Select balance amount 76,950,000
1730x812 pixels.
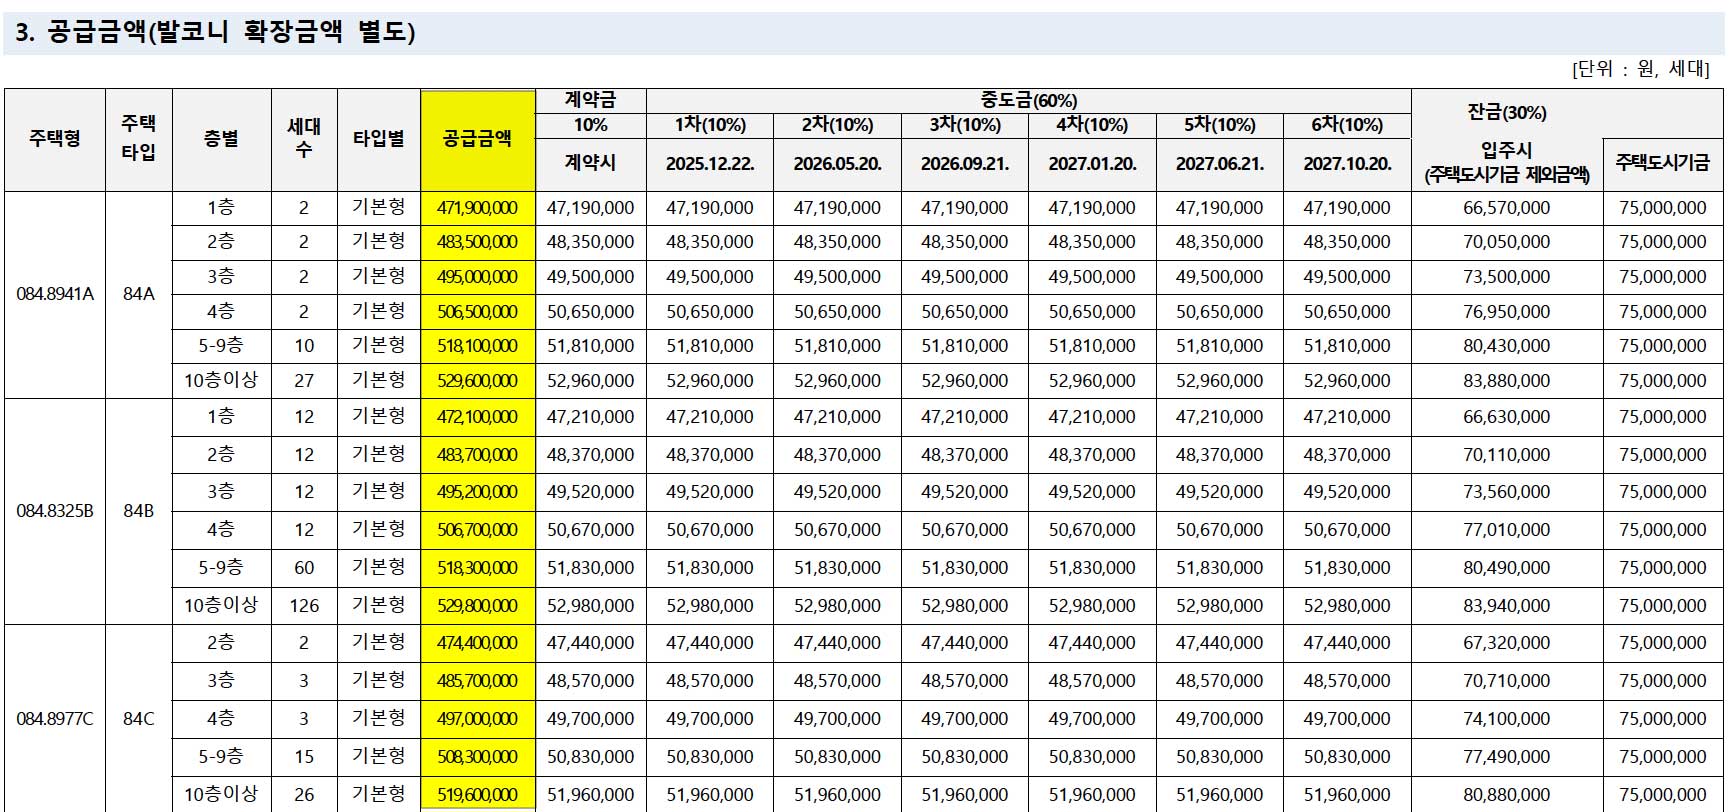tap(1507, 312)
